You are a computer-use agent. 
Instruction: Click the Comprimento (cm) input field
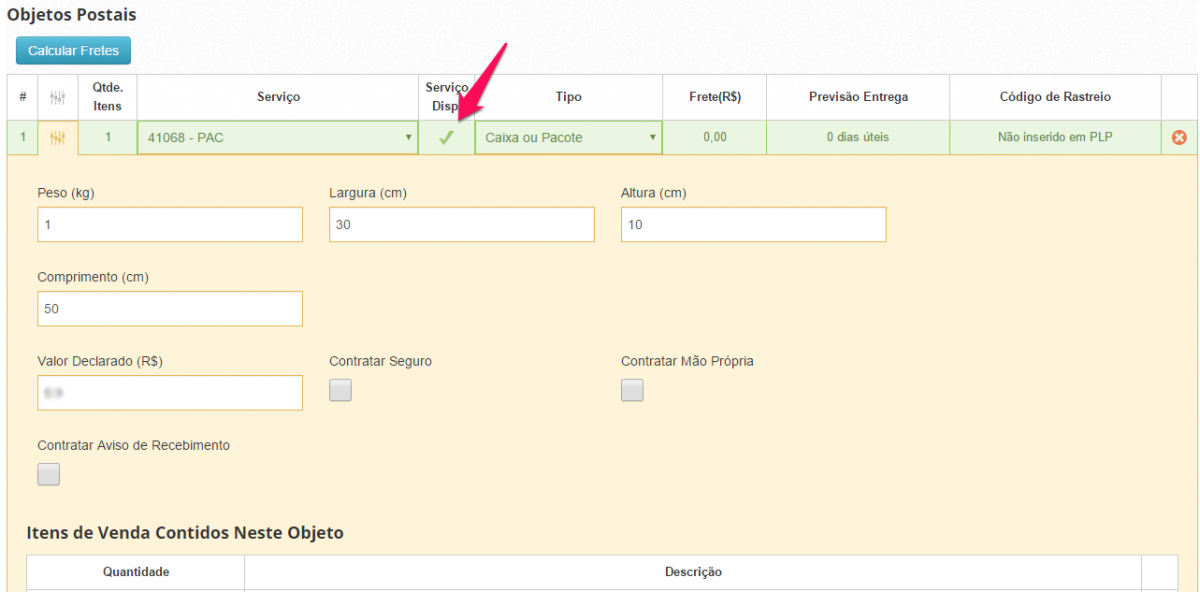click(170, 309)
